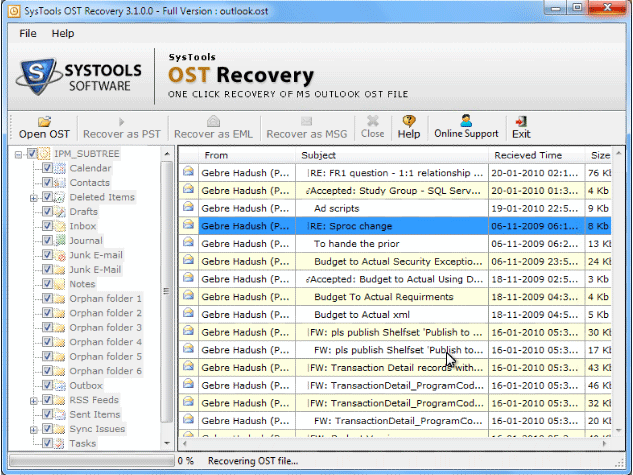The image size is (633, 475).
Task: Sort emails by the Subject column header
Action: pos(390,155)
